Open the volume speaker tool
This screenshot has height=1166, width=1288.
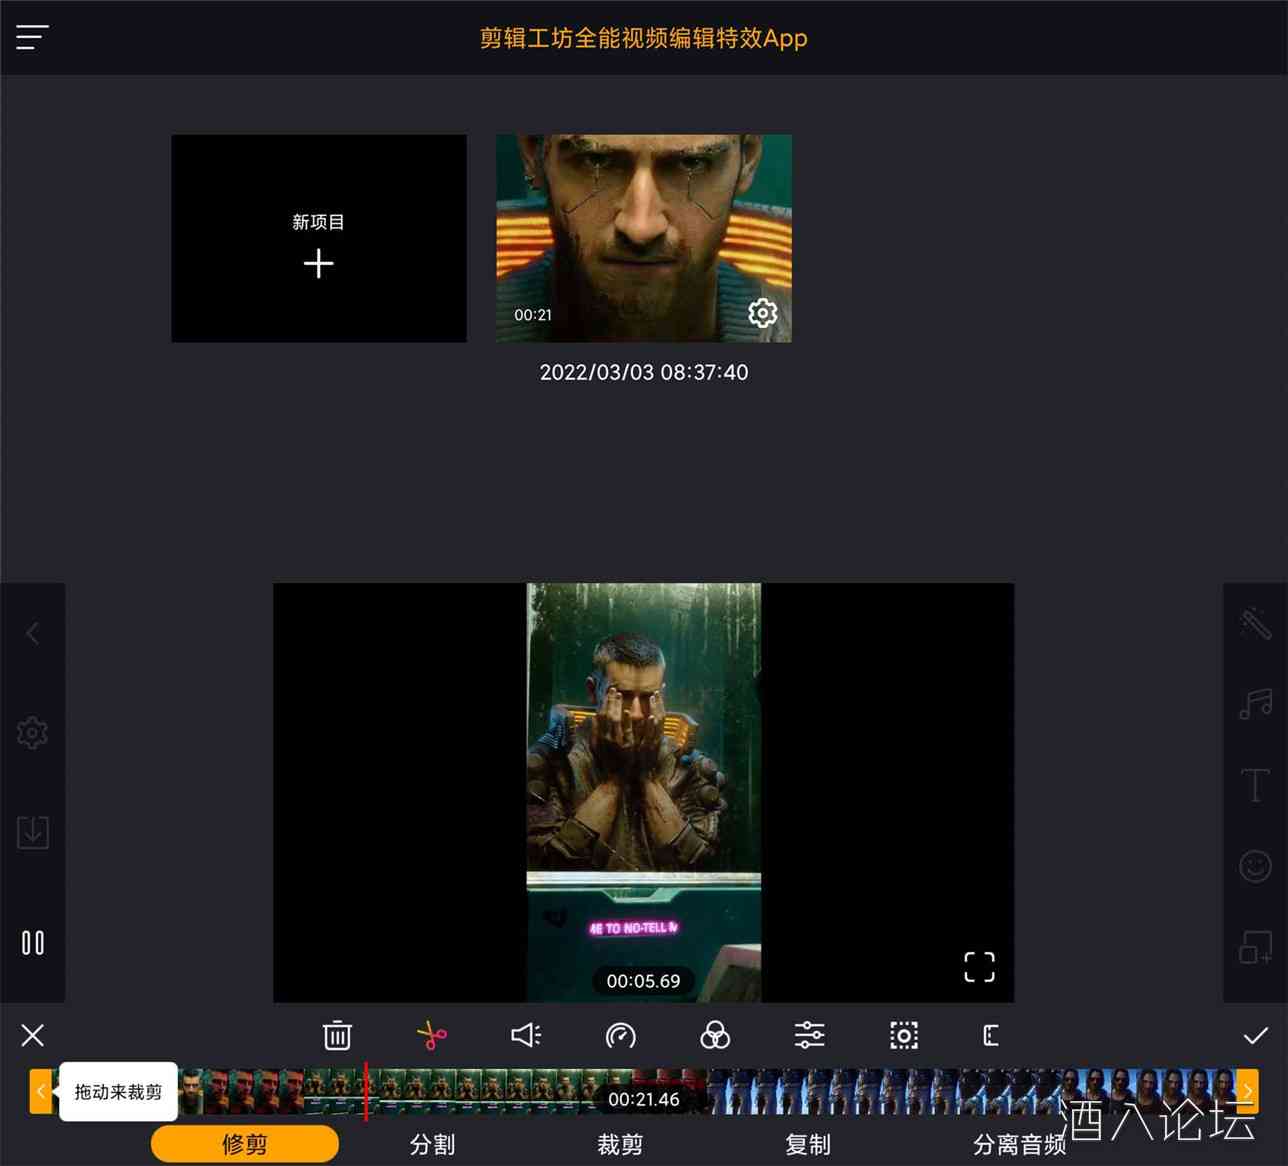click(x=526, y=1035)
